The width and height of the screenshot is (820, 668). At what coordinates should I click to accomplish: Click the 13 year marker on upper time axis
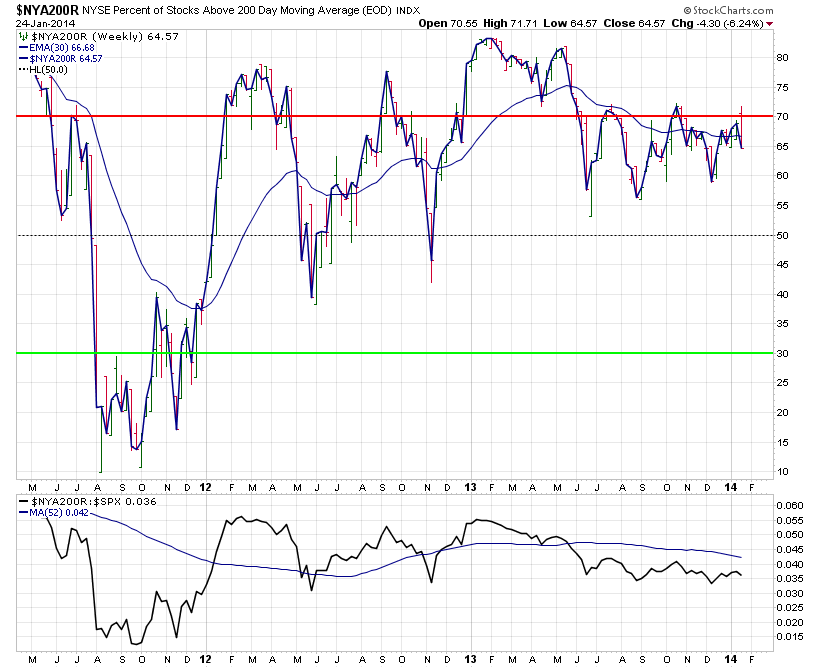click(x=471, y=487)
